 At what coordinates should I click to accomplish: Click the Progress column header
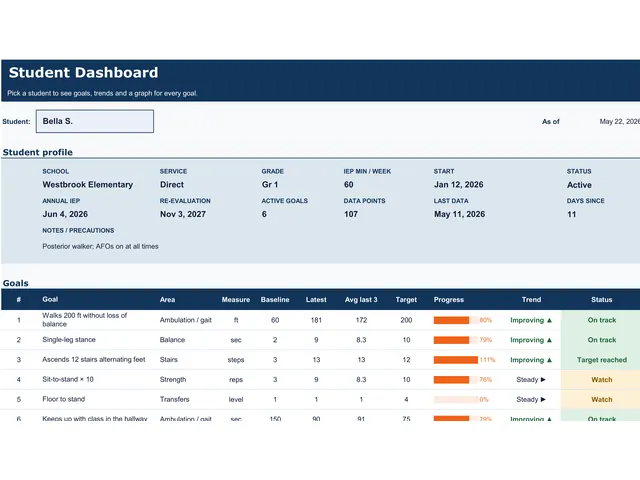pyautogui.click(x=449, y=300)
